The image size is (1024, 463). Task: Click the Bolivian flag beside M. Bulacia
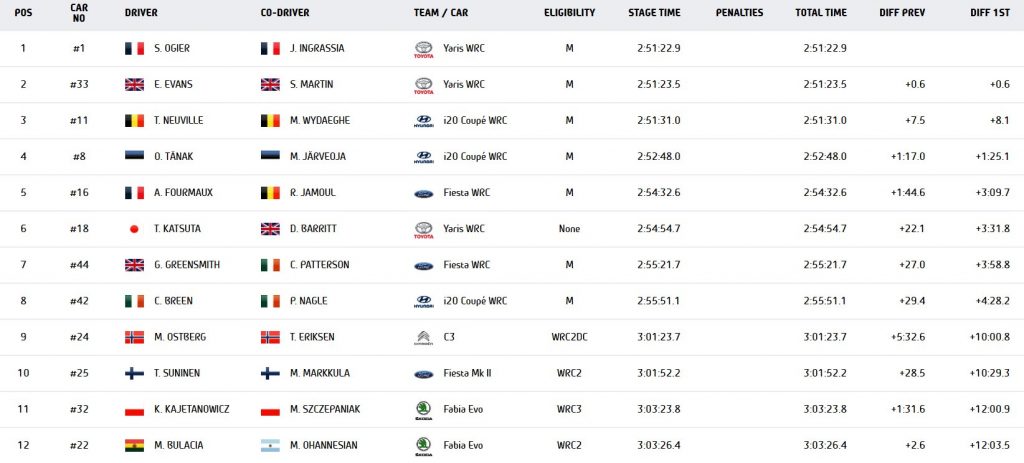[x=135, y=445]
